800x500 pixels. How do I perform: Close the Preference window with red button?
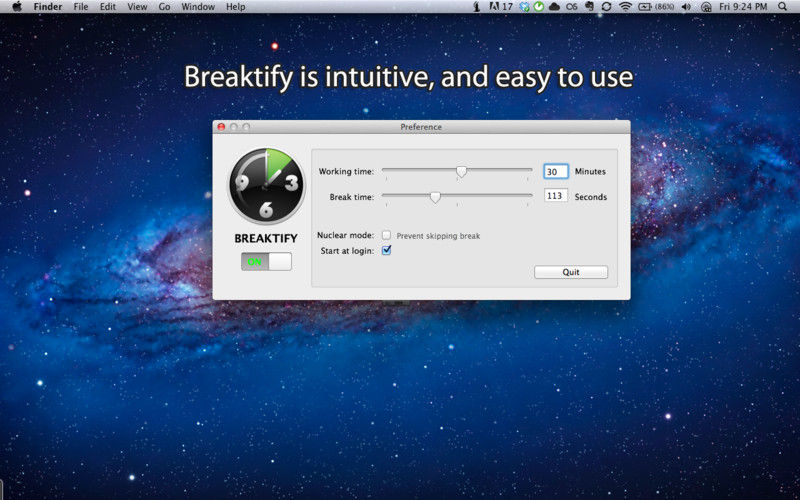(x=221, y=127)
